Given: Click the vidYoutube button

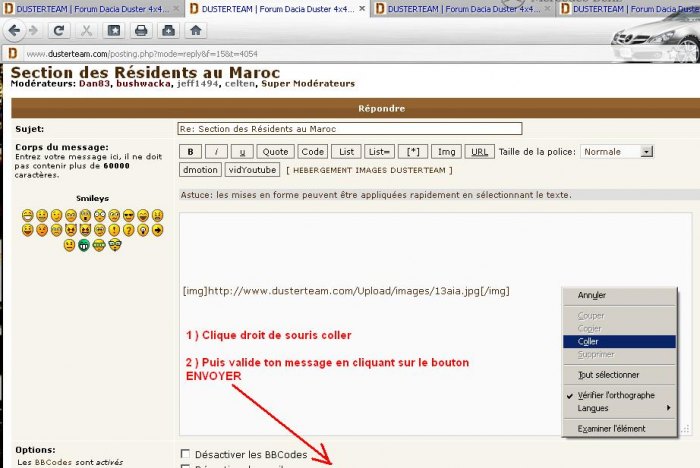Looking at the screenshot, I should click(252, 170).
